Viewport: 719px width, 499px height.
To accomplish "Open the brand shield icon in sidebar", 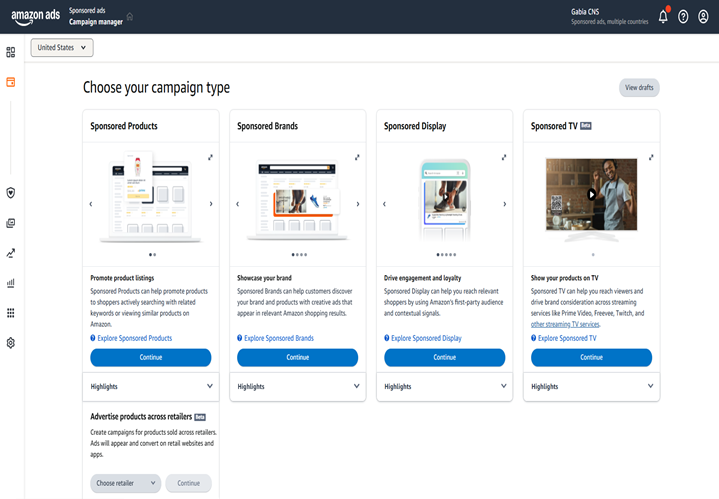I will (11, 192).
